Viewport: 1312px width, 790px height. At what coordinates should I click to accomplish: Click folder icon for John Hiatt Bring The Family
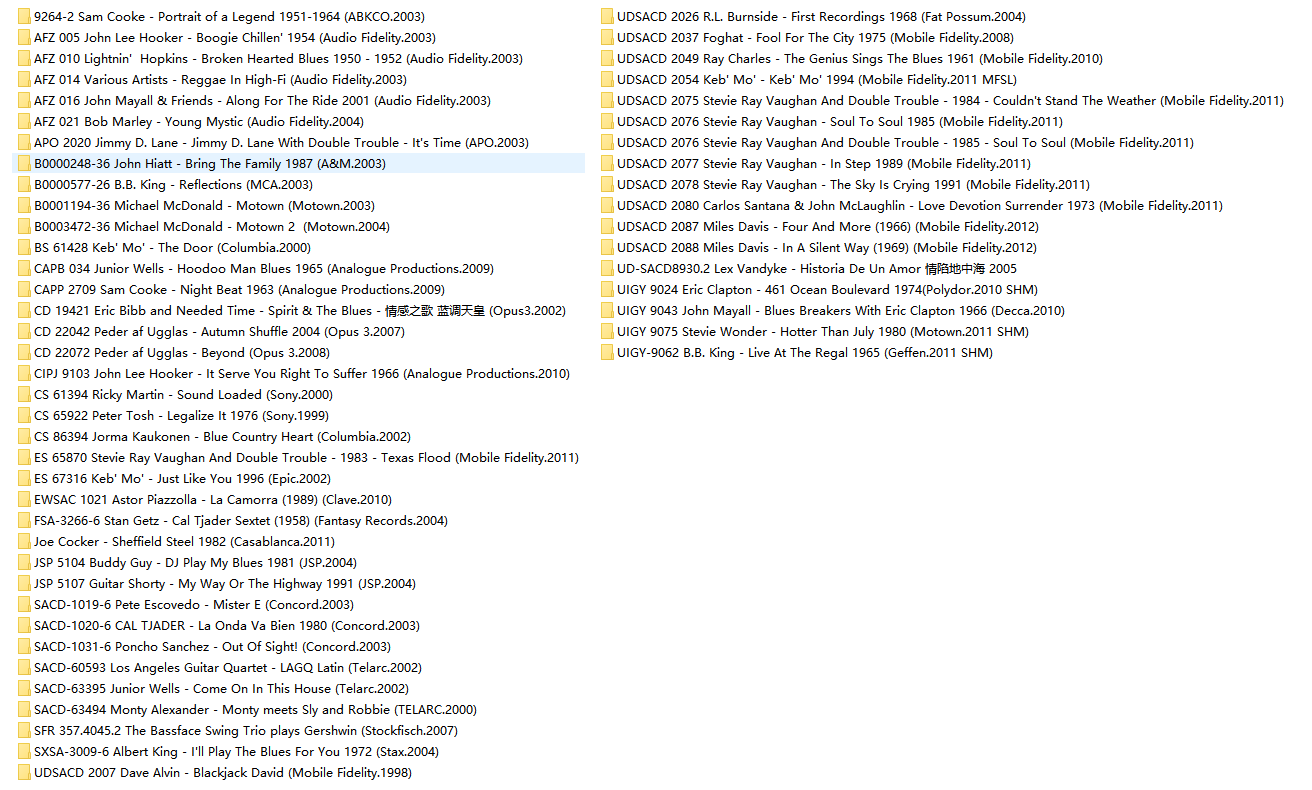24,164
